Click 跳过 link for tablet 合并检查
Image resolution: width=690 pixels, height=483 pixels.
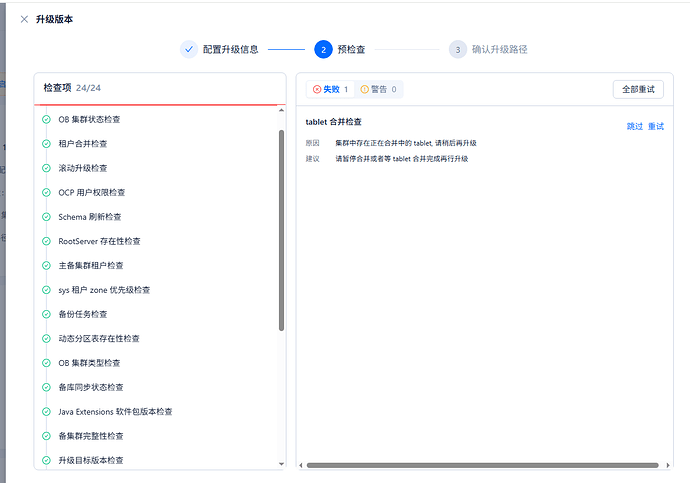point(635,126)
